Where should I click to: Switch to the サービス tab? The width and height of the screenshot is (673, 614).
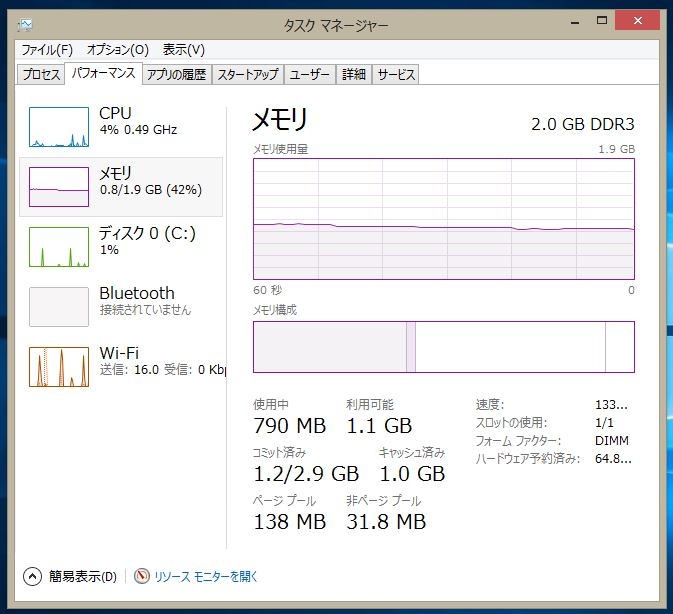[396, 75]
